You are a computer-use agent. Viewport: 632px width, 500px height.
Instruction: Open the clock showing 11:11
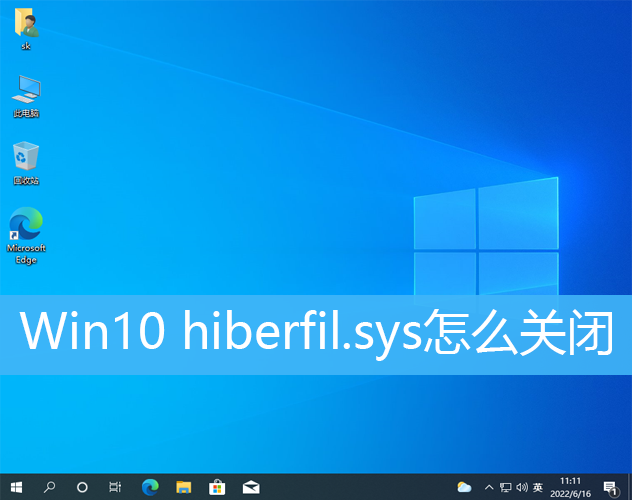[570, 487]
